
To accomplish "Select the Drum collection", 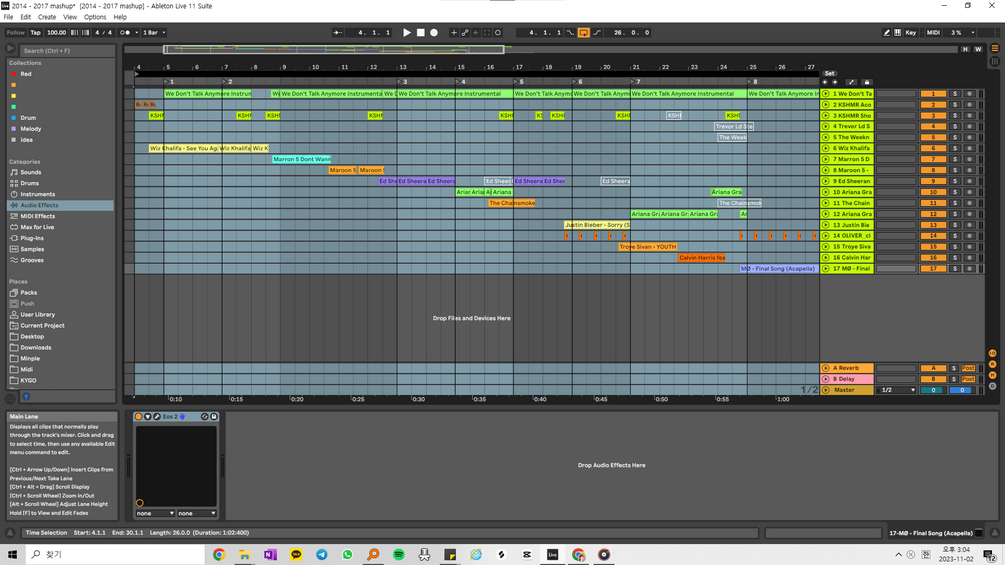I will tap(28, 118).
